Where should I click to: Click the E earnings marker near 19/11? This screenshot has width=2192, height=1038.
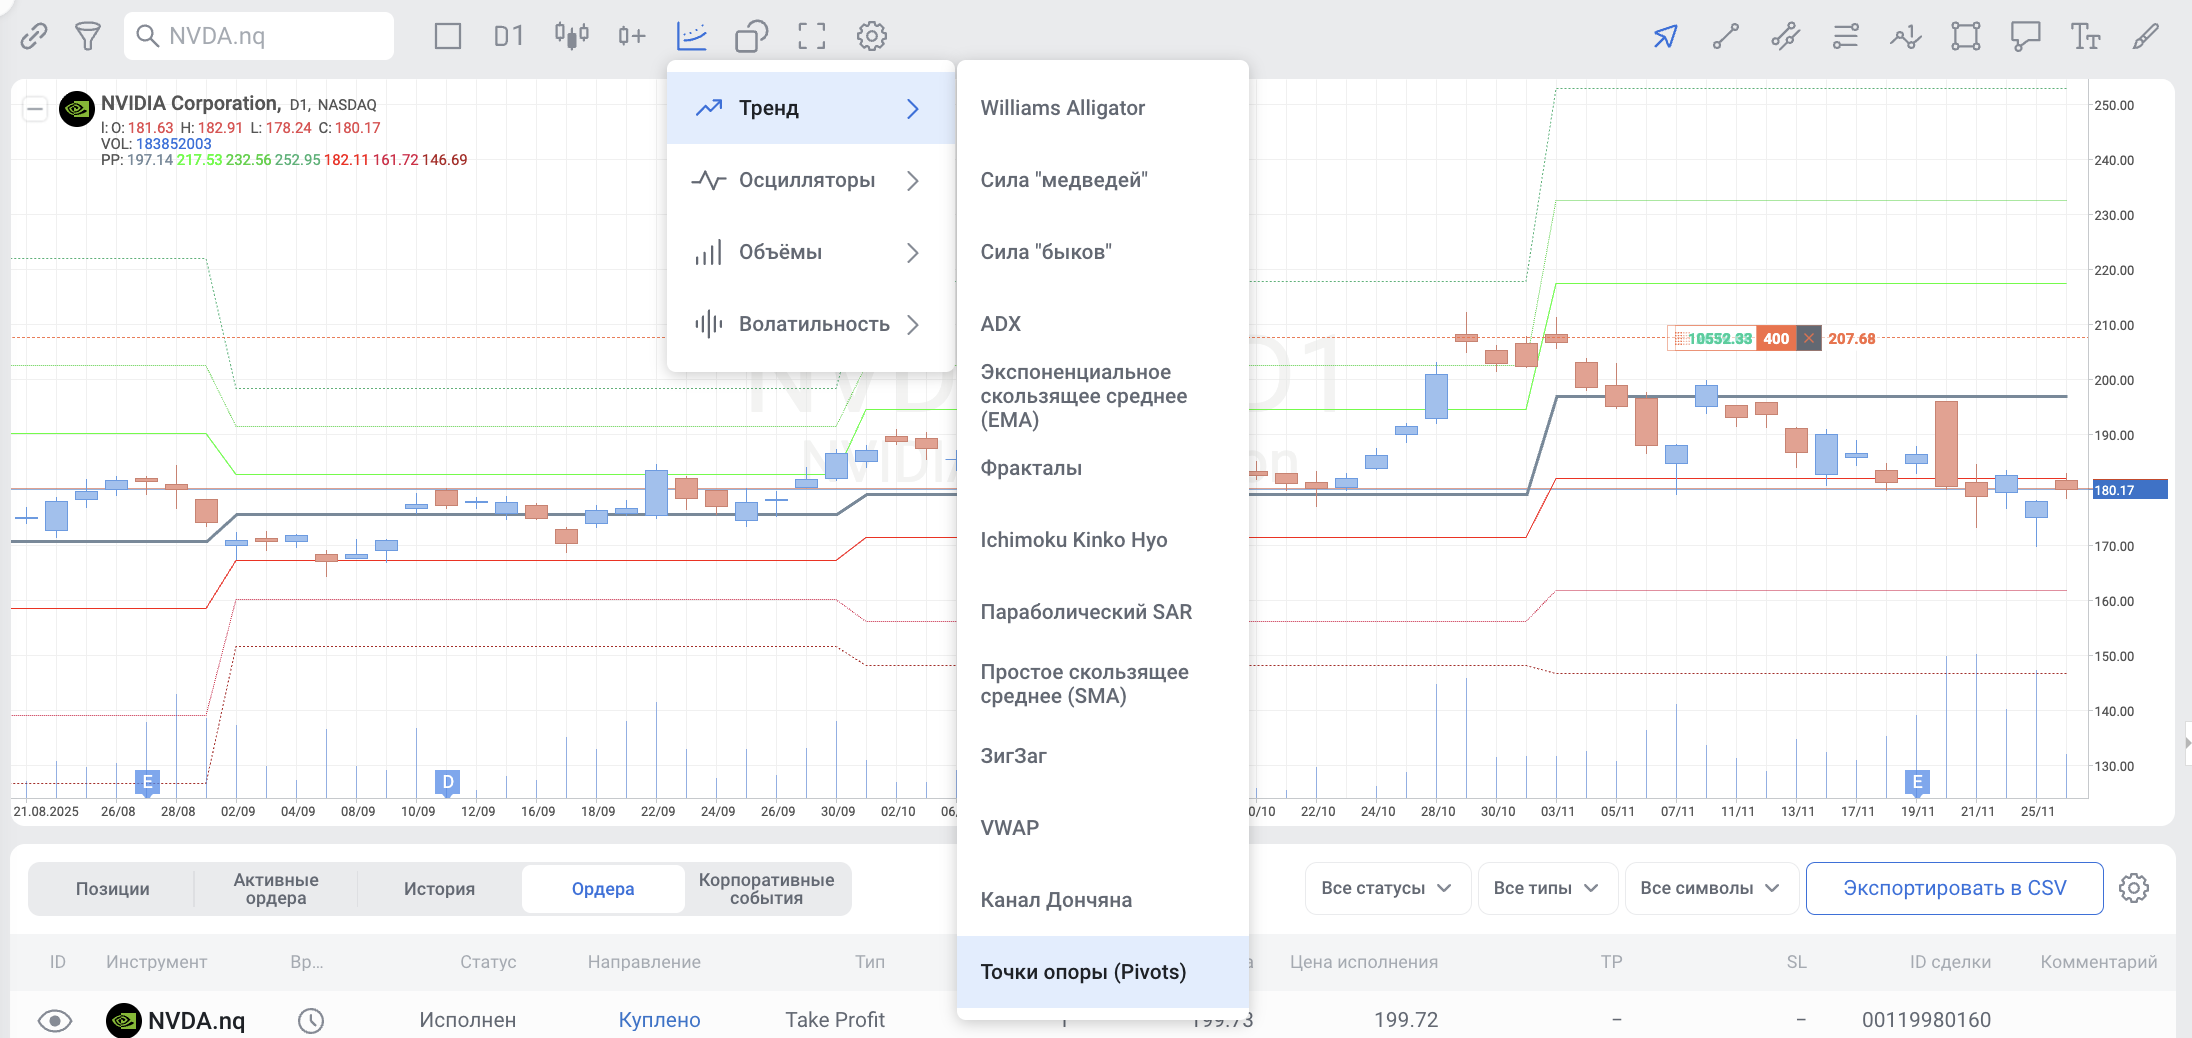click(1917, 782)
